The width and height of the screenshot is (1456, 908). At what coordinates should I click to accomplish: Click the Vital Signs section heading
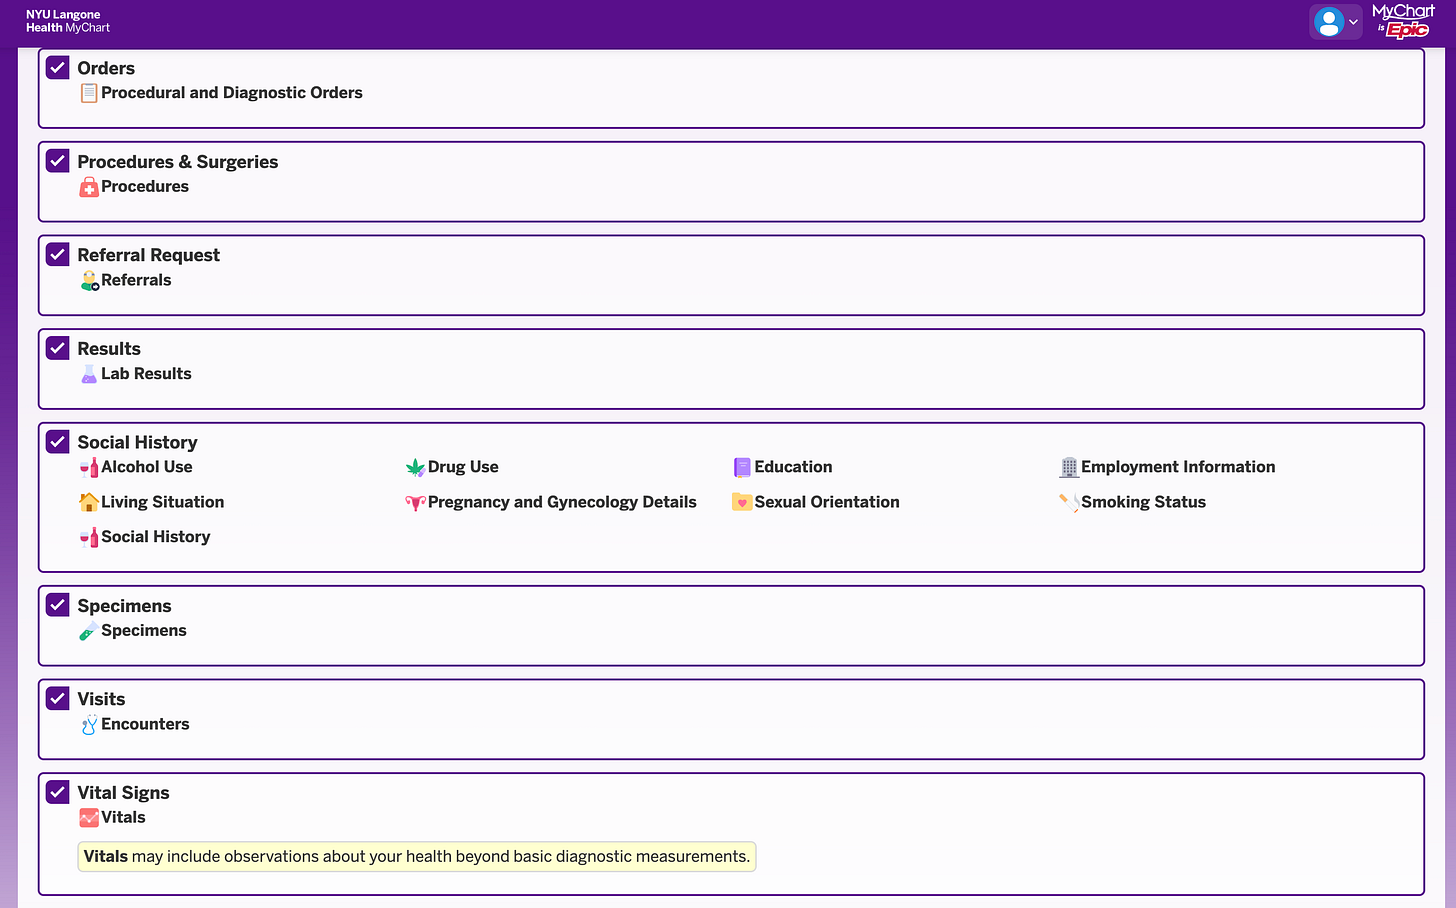pos(123,793)
